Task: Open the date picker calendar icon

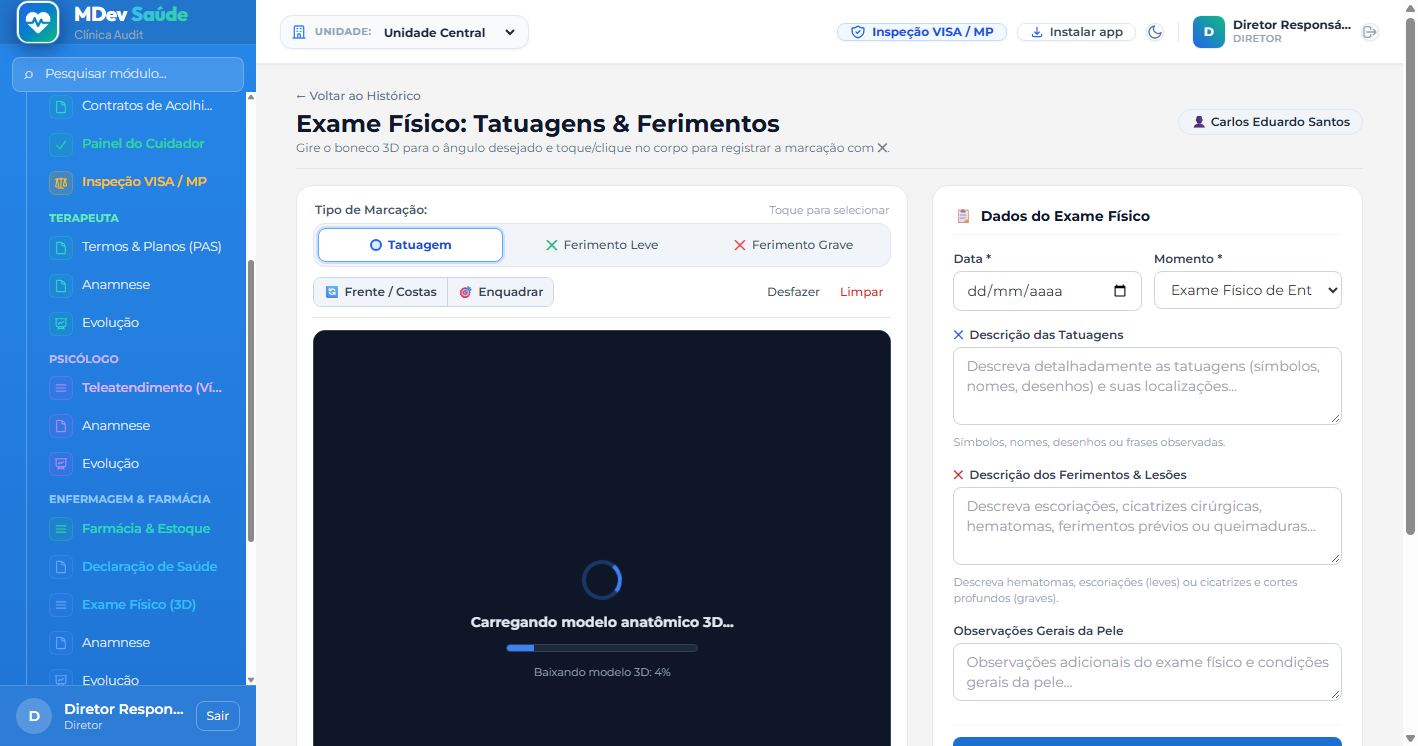Action: tap(1120, 291)
